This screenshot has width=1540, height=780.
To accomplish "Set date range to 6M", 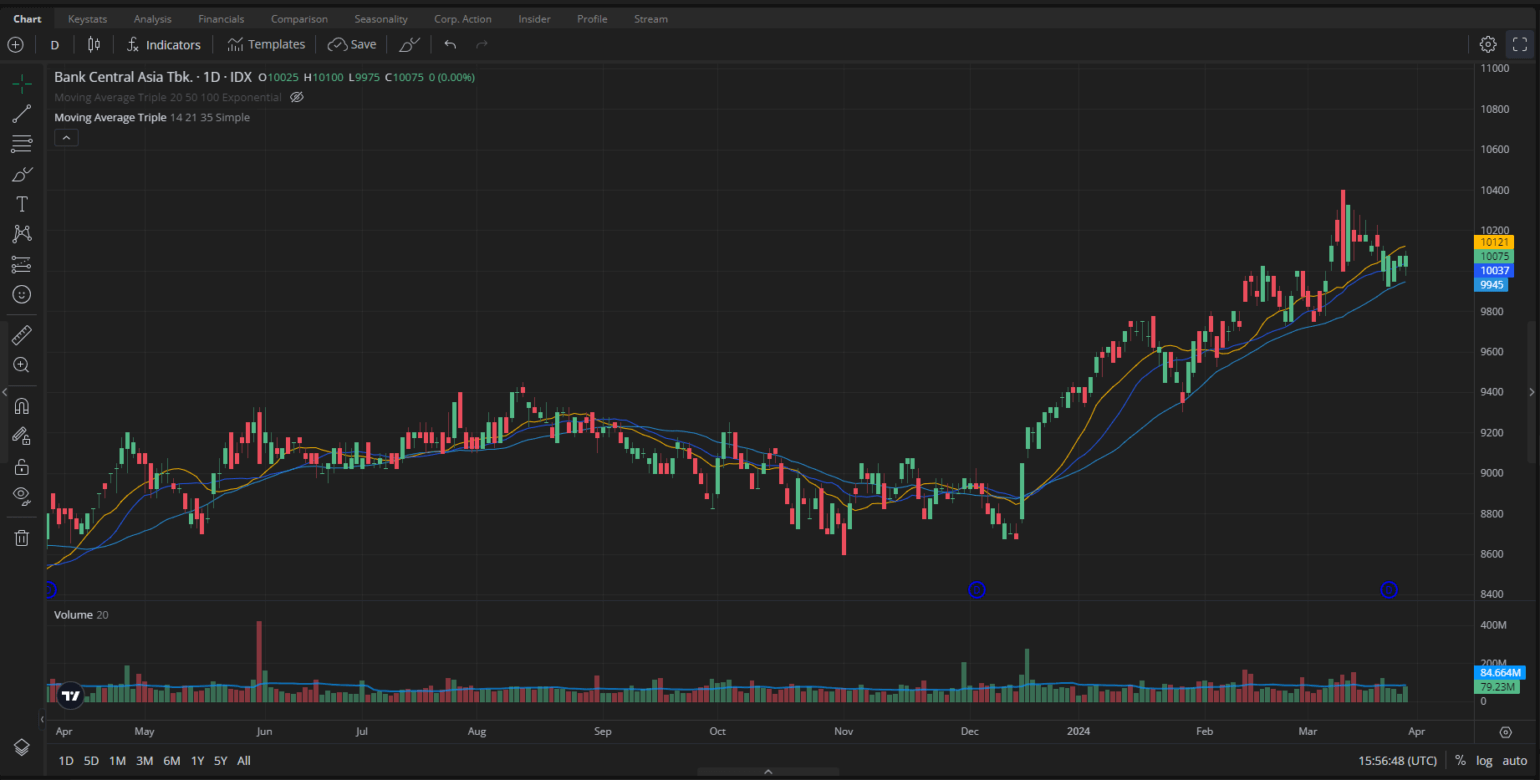I will pyautogui.click(x=171, y=761).
